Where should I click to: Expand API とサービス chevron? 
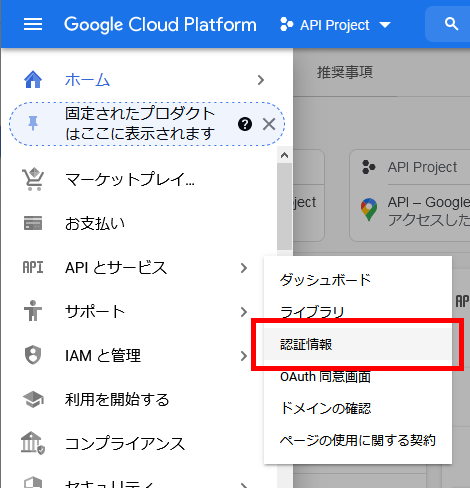(244, 268)
